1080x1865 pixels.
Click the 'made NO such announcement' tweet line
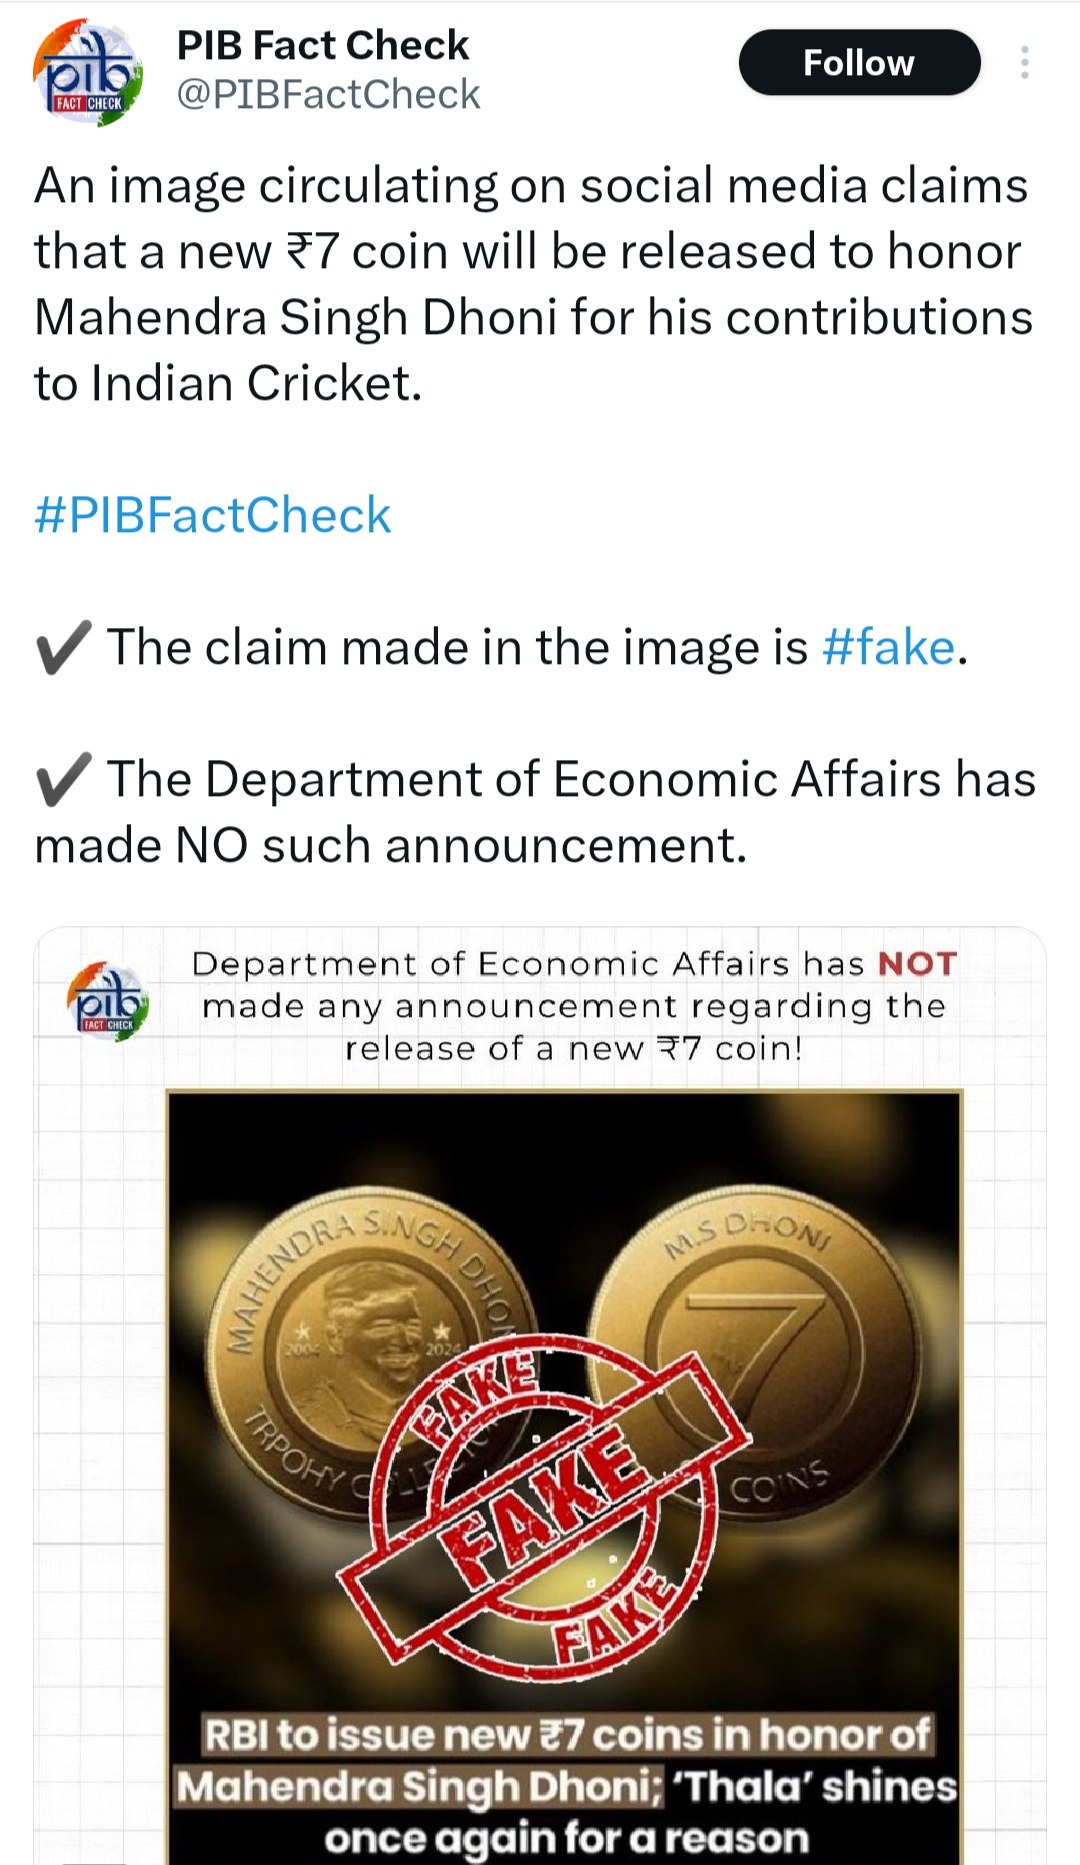pyautogui.click(x=390, y=846)
